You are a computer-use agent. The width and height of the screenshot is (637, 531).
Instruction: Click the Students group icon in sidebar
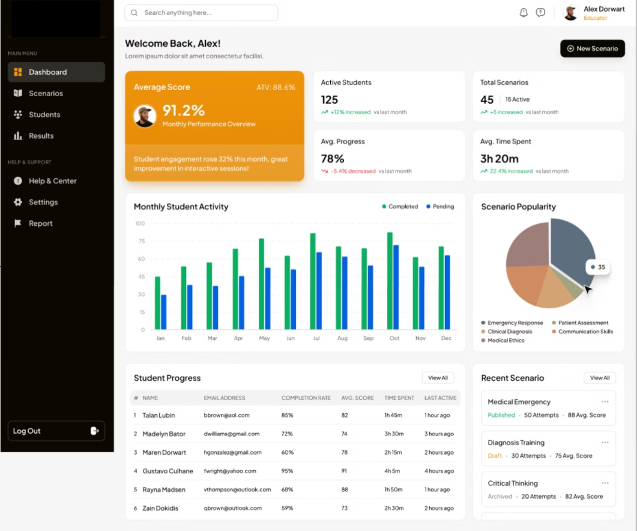(18, 115)
